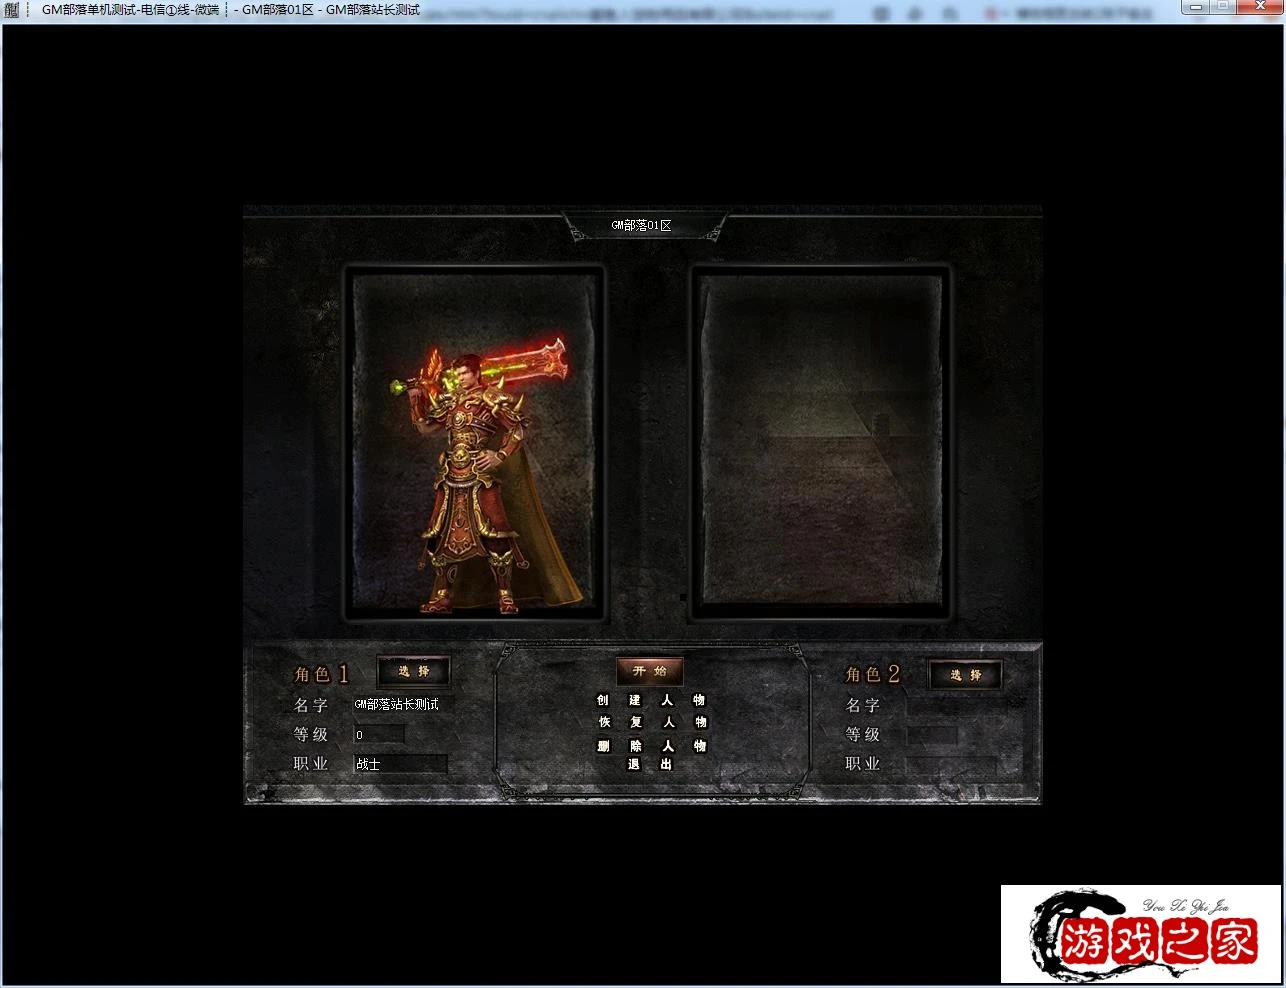The image size is (1286, 988).
Task: Click the empty second character slot
Action: 820,443
